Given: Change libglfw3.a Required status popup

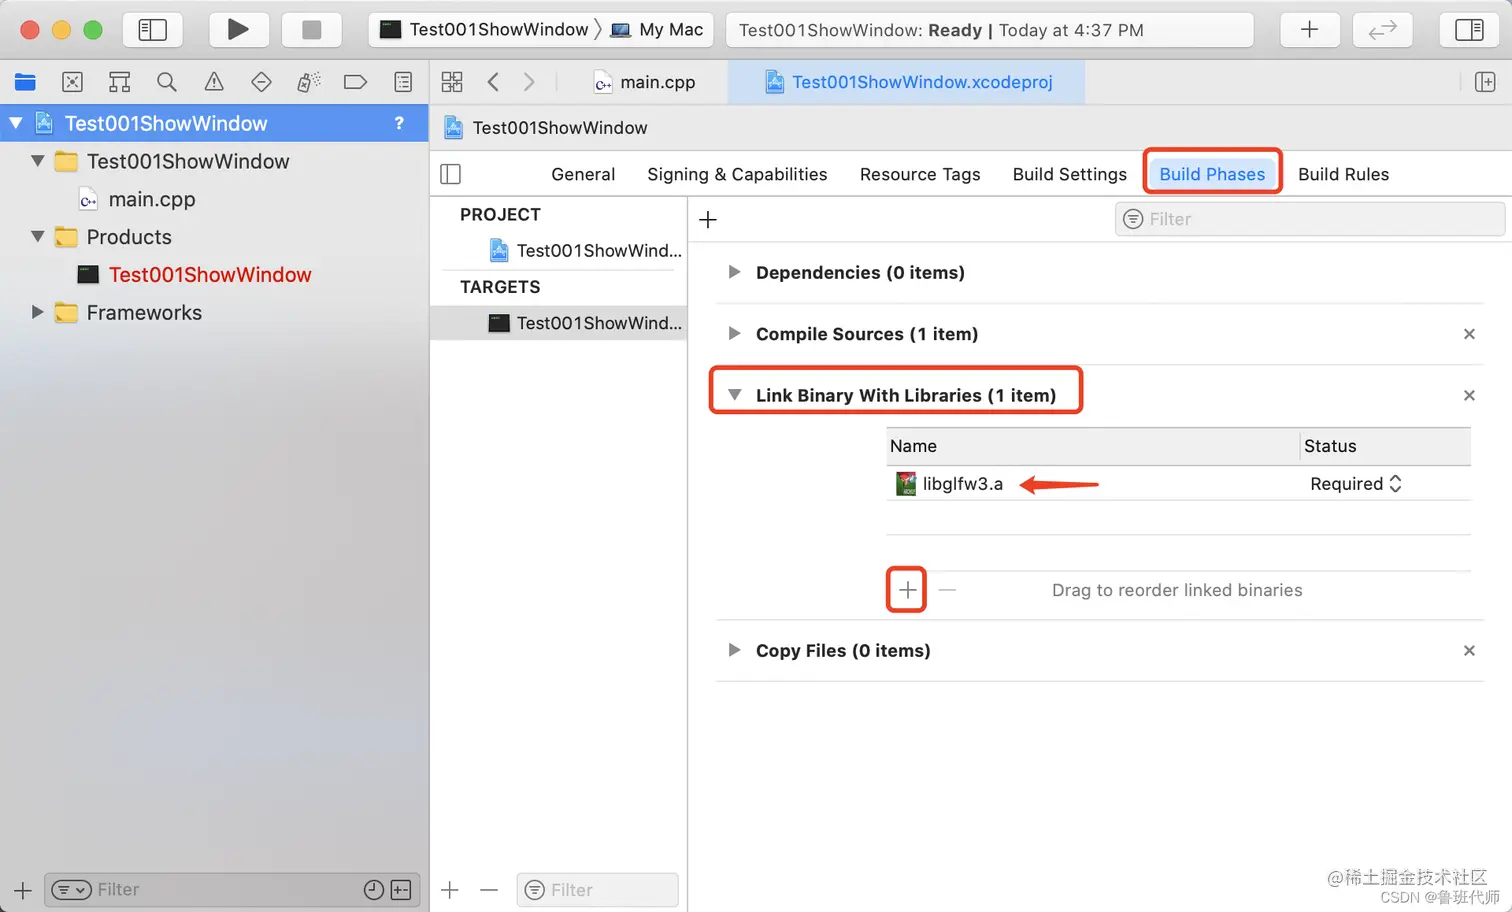Looking at the screenshot, I should pyautogui.click(x=1356, y=484).
